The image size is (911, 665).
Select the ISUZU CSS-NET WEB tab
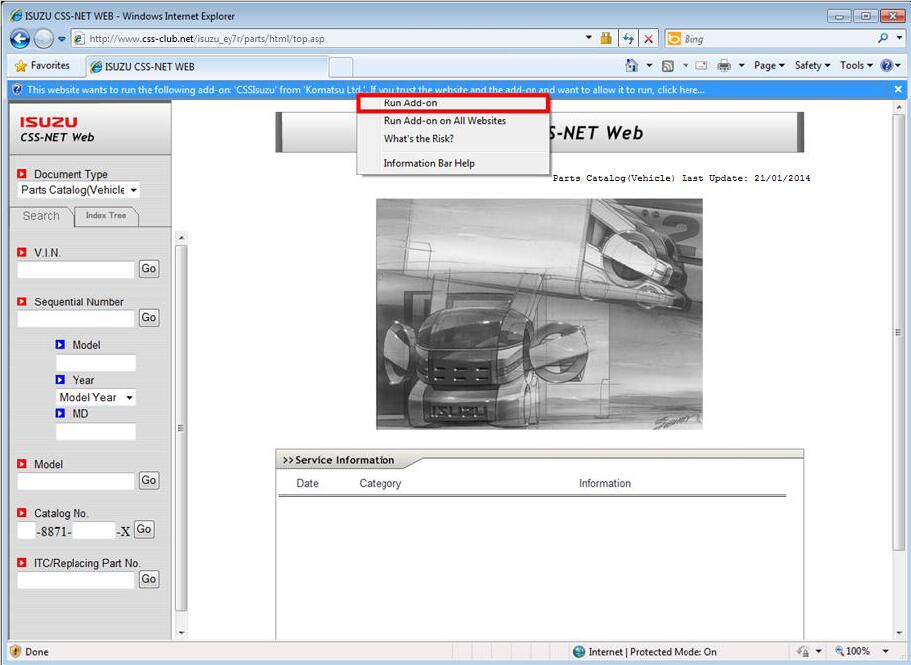point(206,66)
